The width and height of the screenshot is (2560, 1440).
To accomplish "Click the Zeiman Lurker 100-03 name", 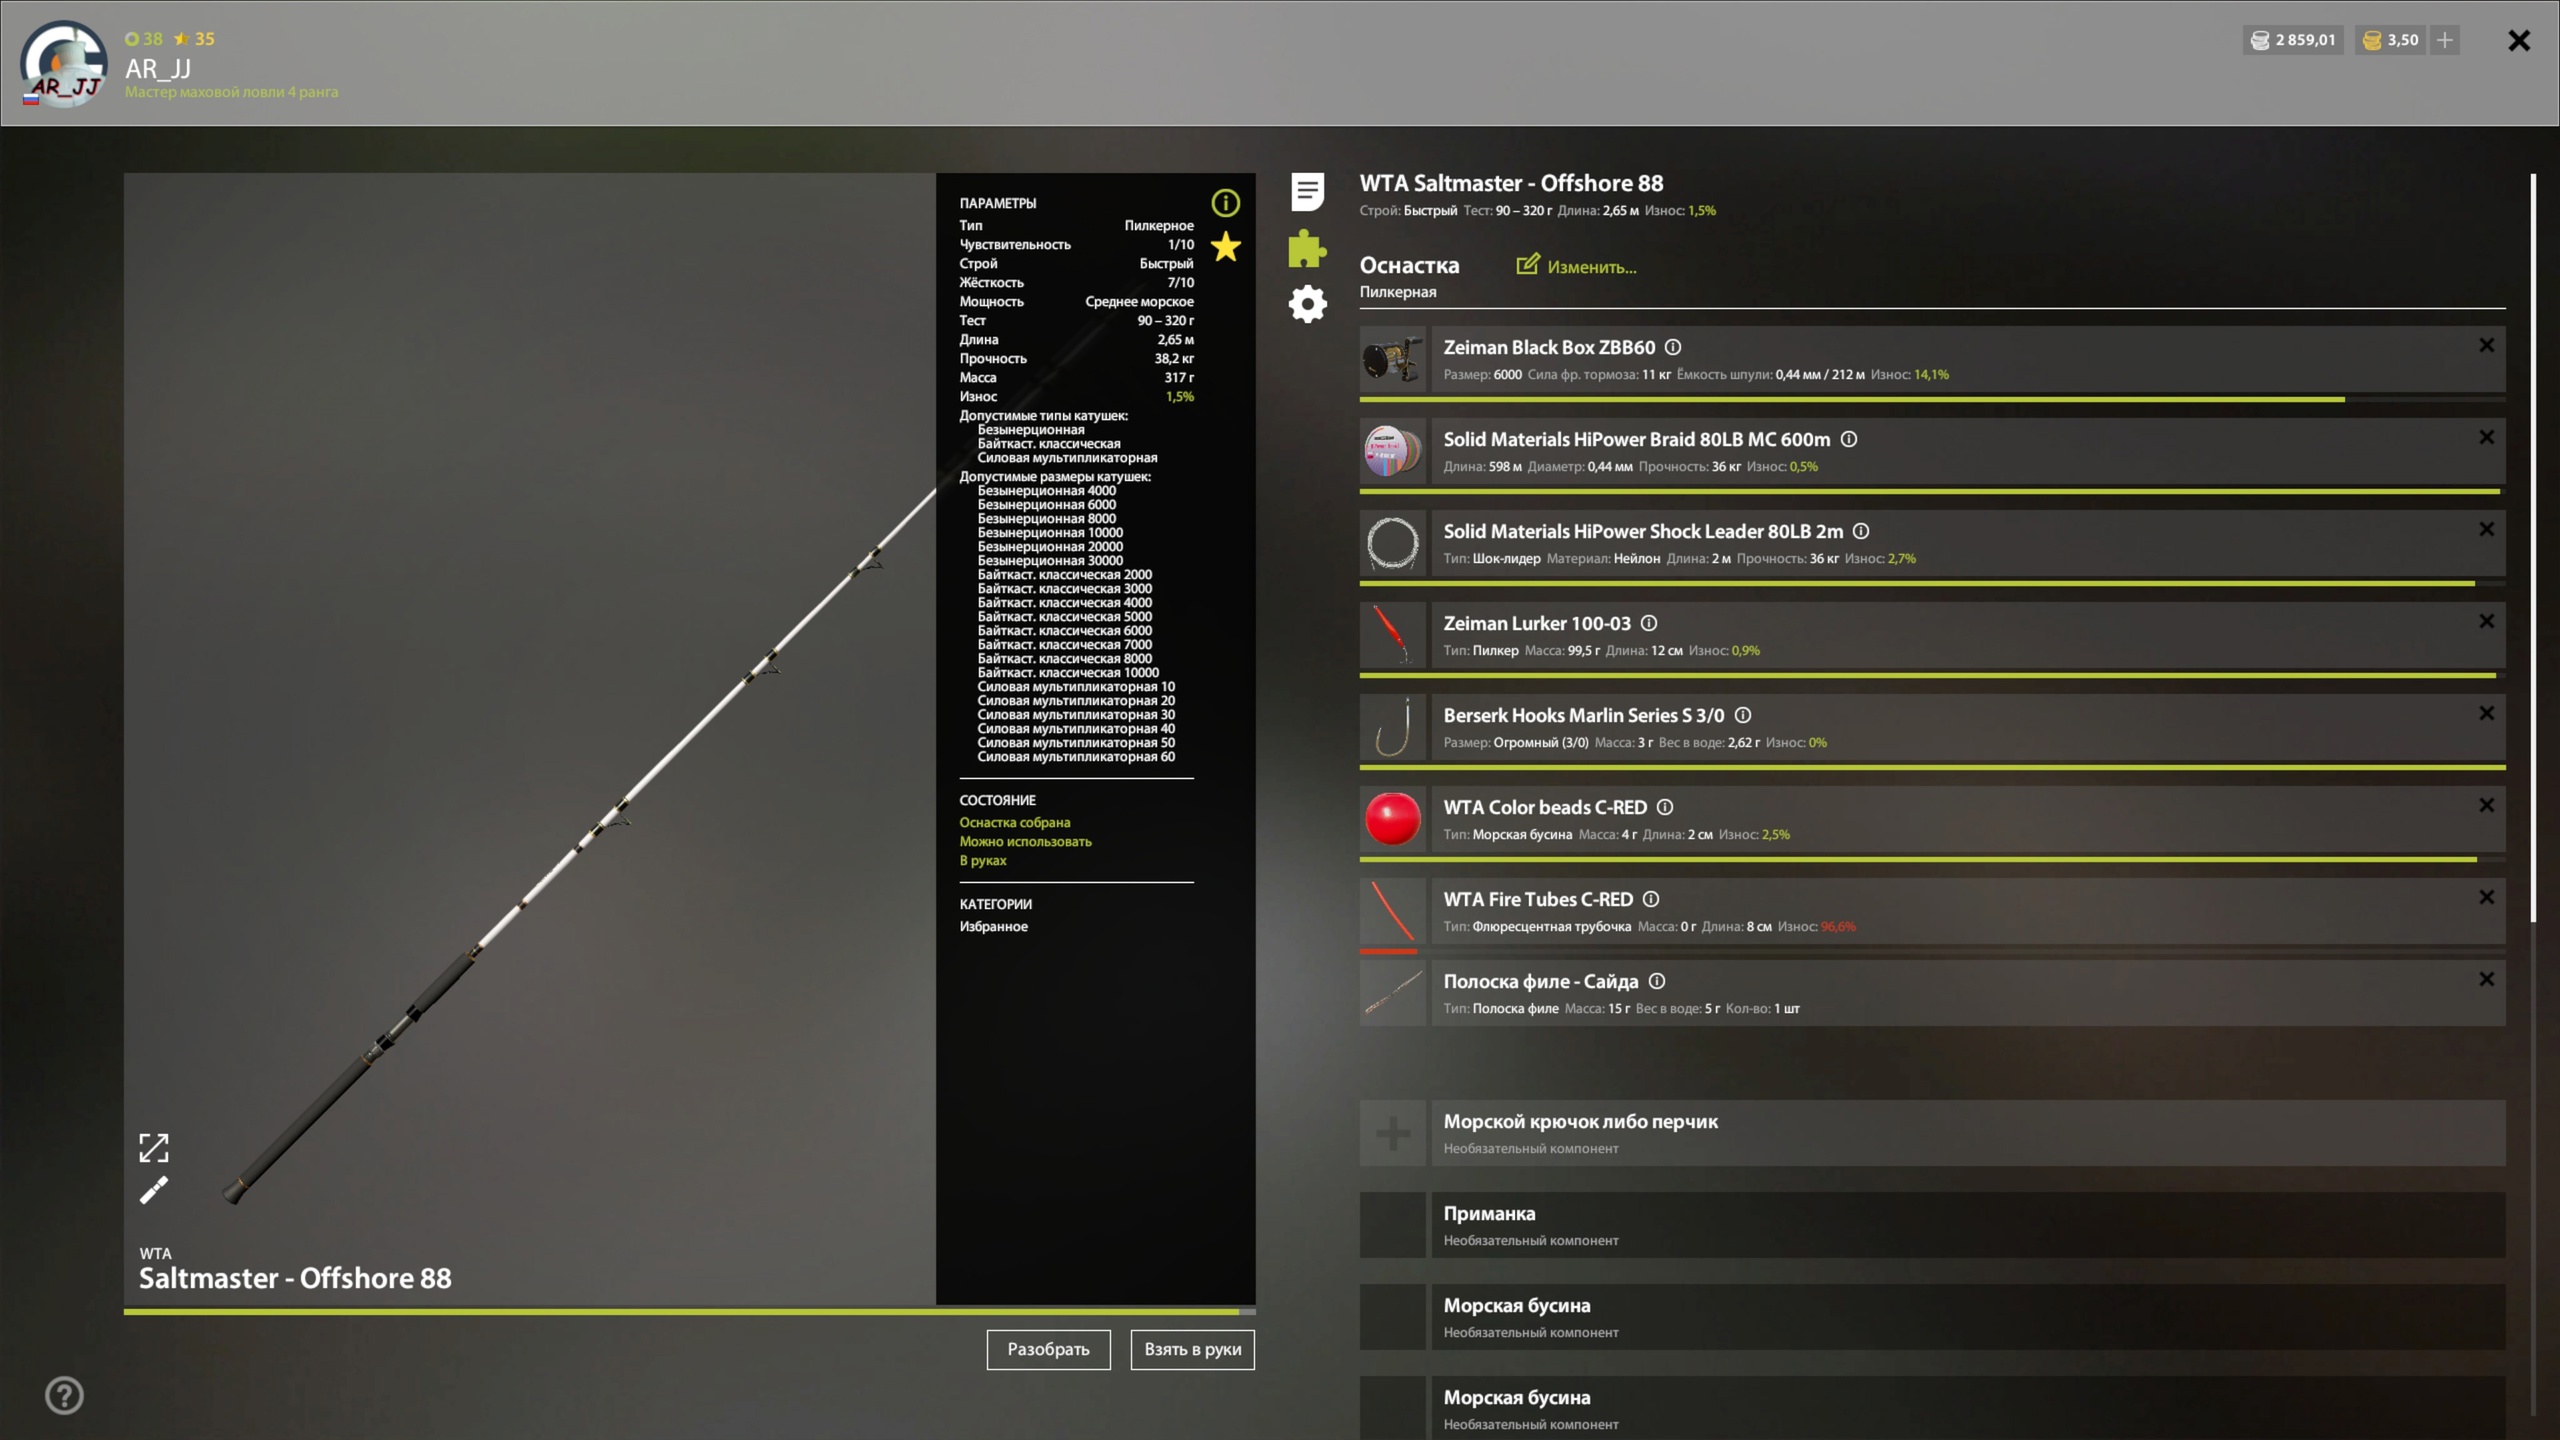I will [1537, 623].
